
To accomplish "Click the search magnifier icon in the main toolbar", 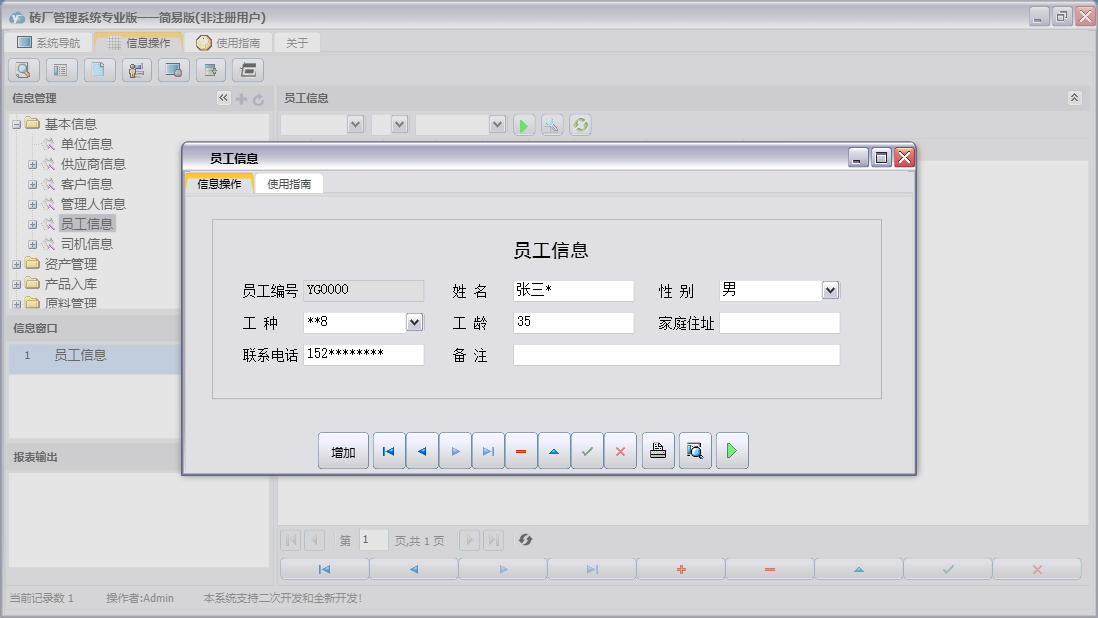I will point(24,70).
